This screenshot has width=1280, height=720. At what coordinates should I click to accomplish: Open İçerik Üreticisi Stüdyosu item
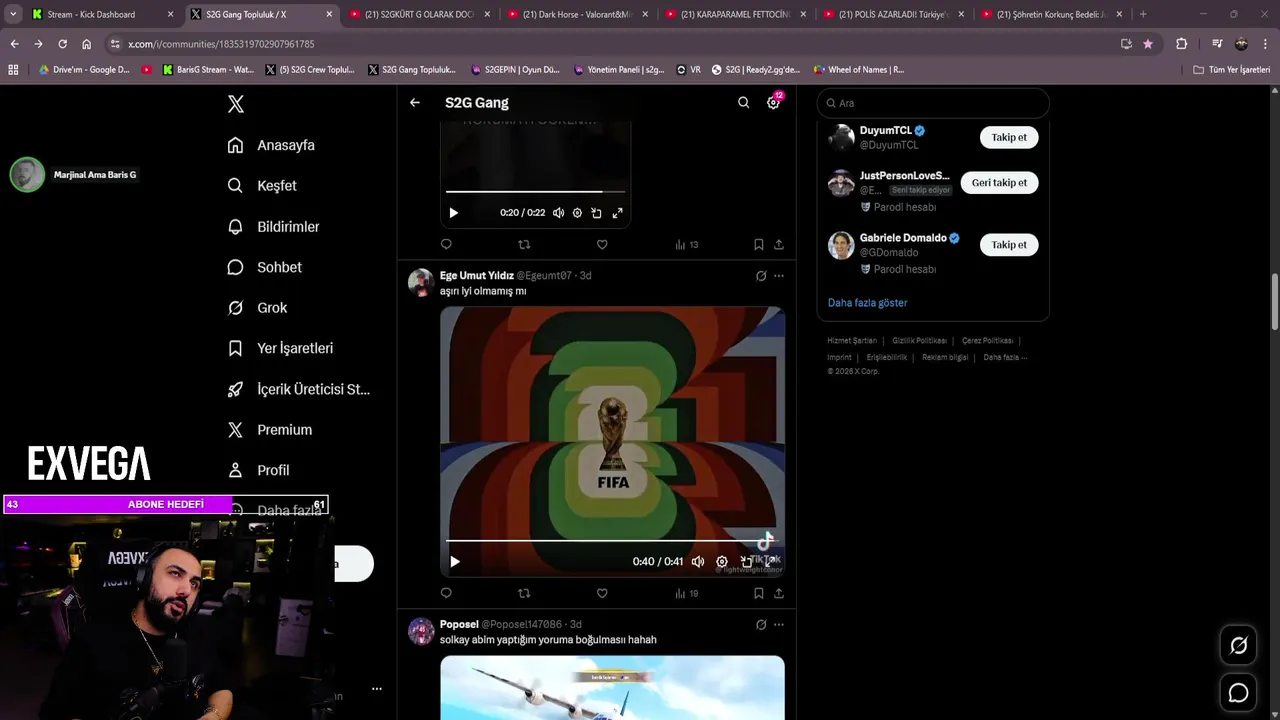(299, 389)
